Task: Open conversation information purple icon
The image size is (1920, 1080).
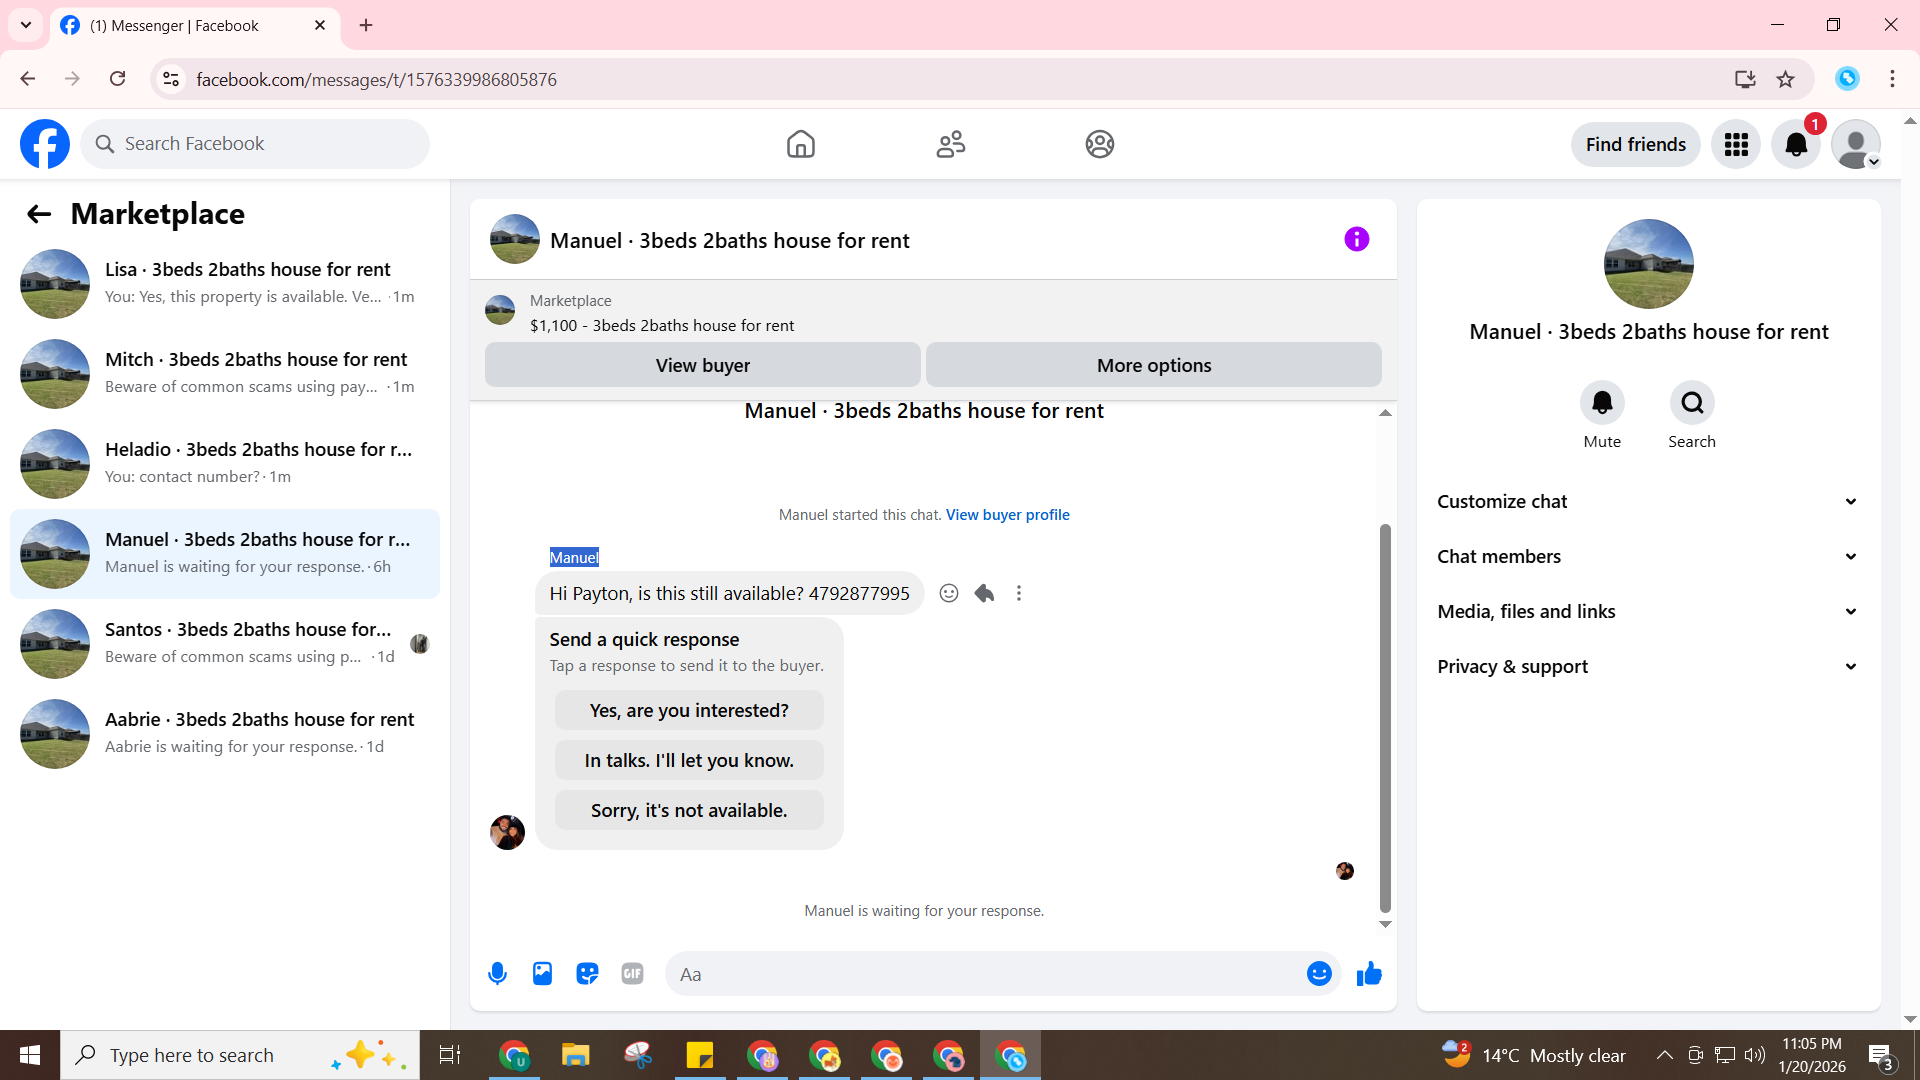Action: (1357, 239)
